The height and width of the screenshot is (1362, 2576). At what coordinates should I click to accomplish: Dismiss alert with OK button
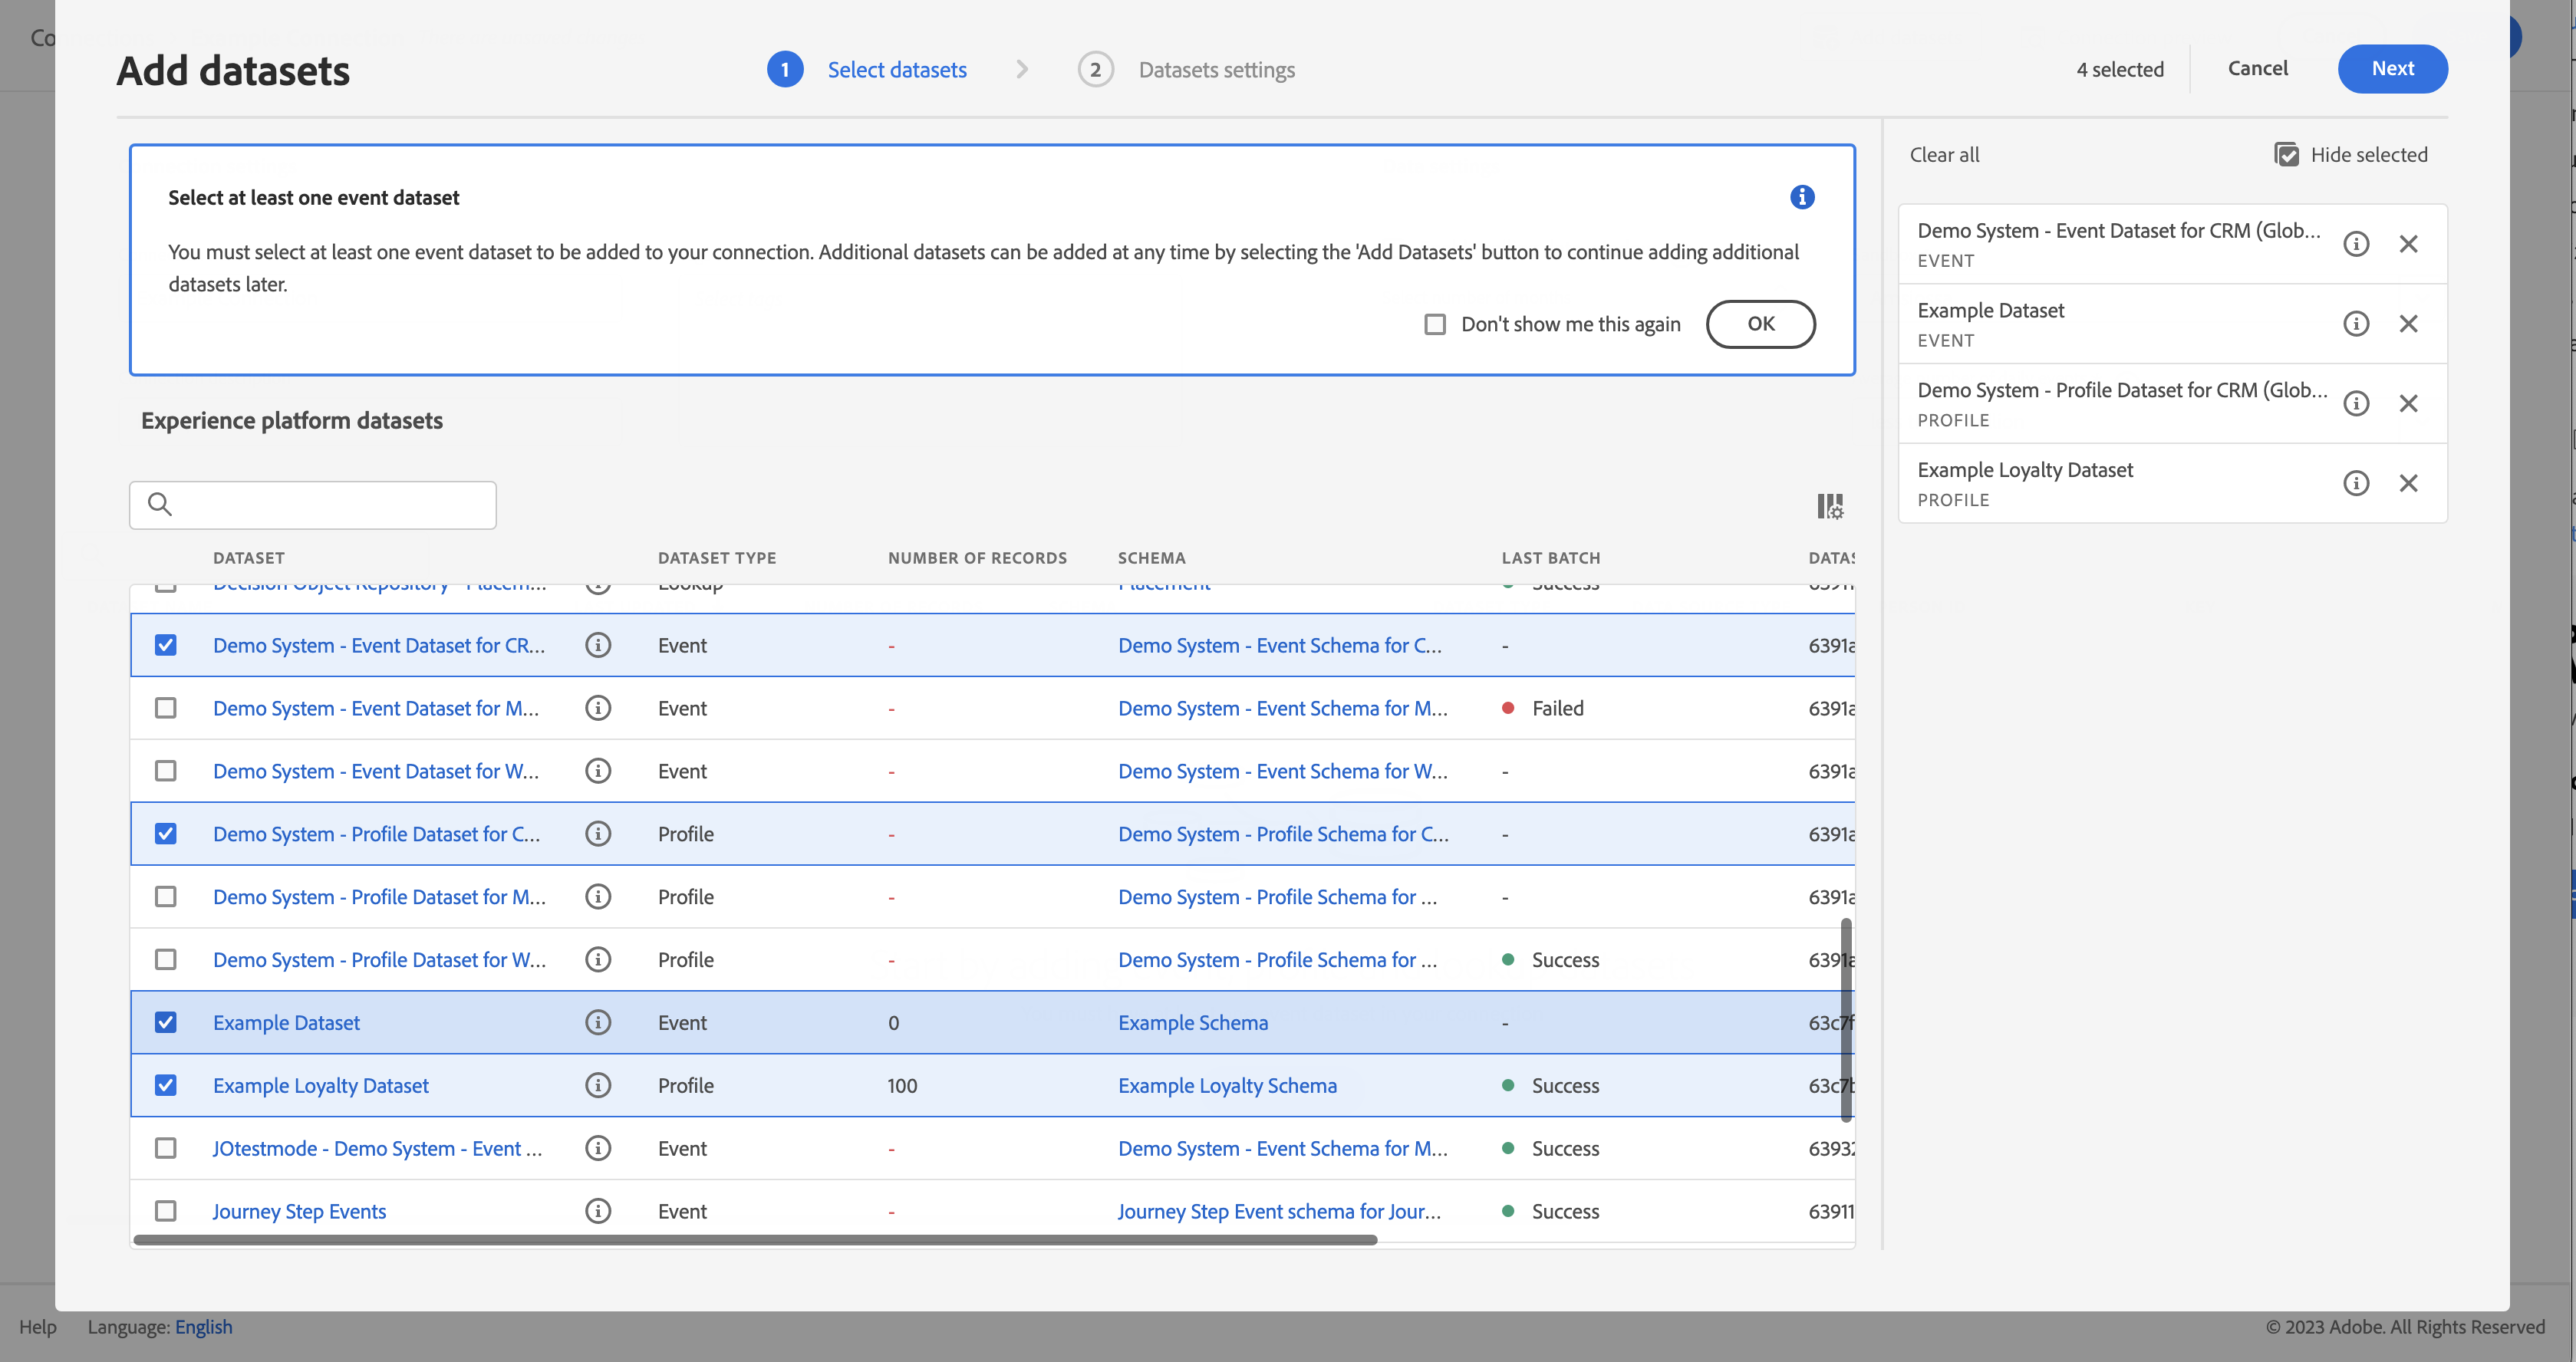[1760, 324]
